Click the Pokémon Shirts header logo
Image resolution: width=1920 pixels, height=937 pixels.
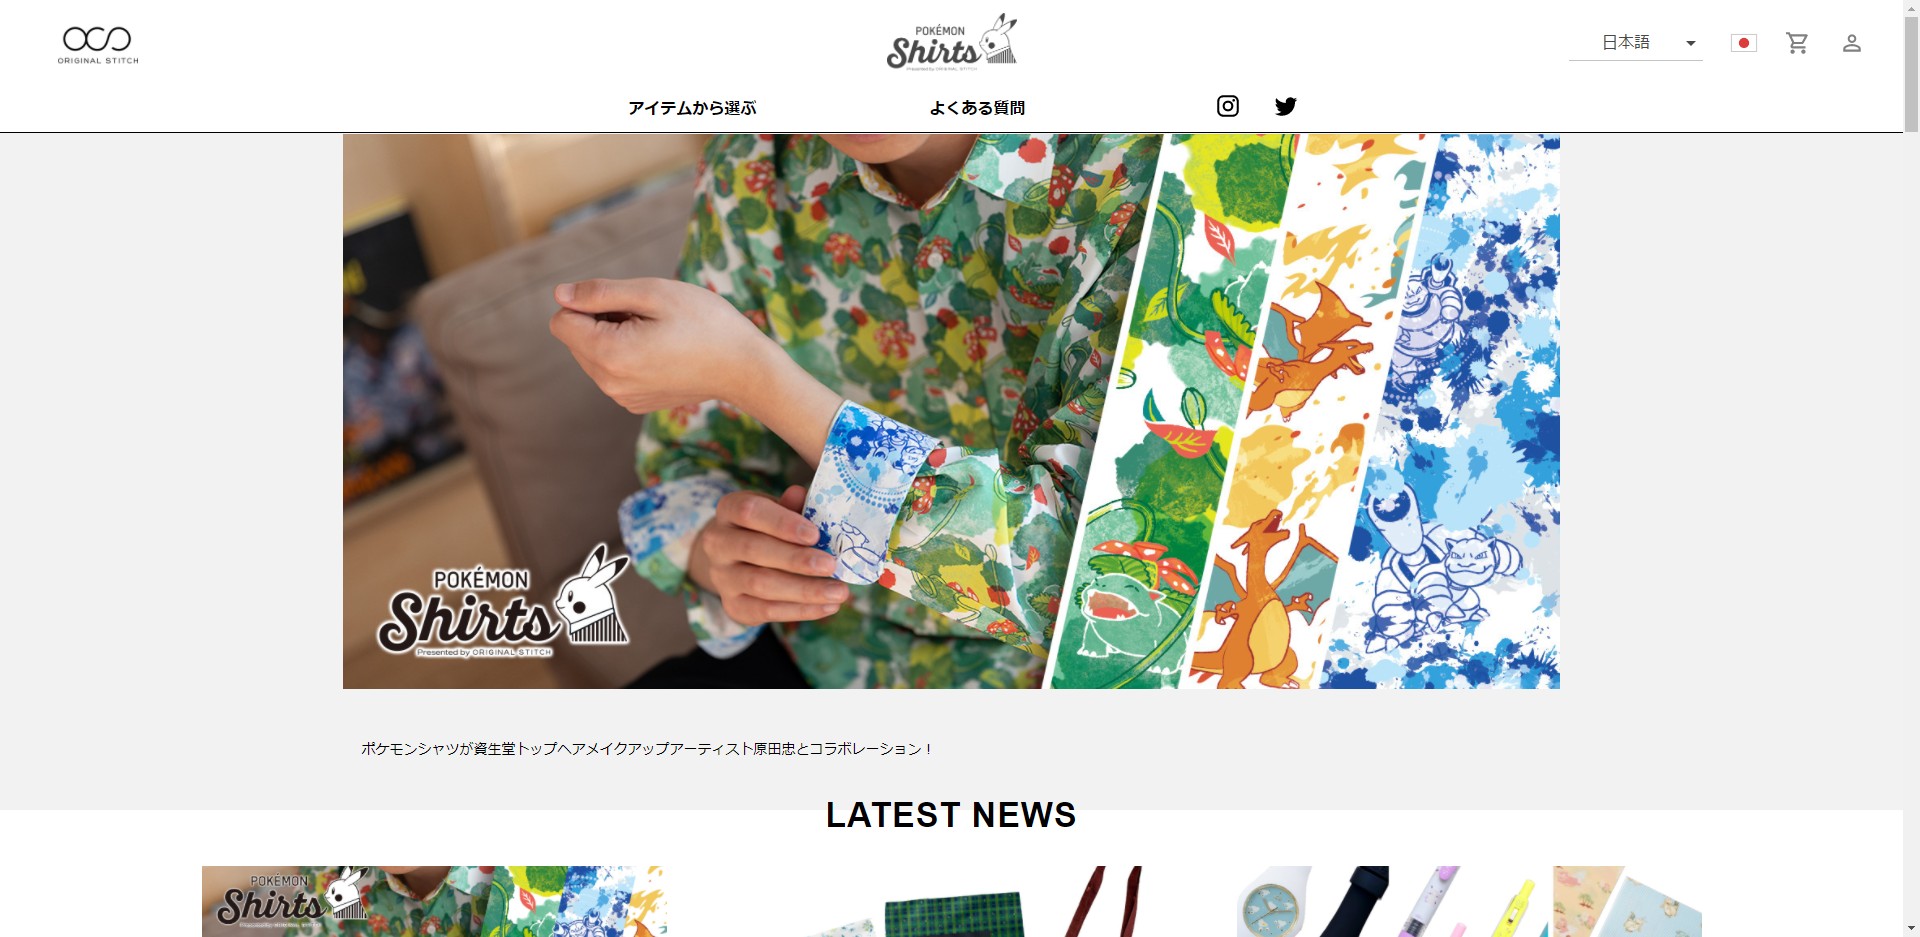952,41
